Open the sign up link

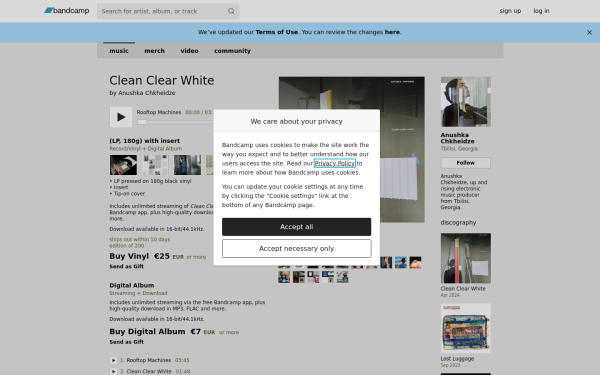pos(510,11)
